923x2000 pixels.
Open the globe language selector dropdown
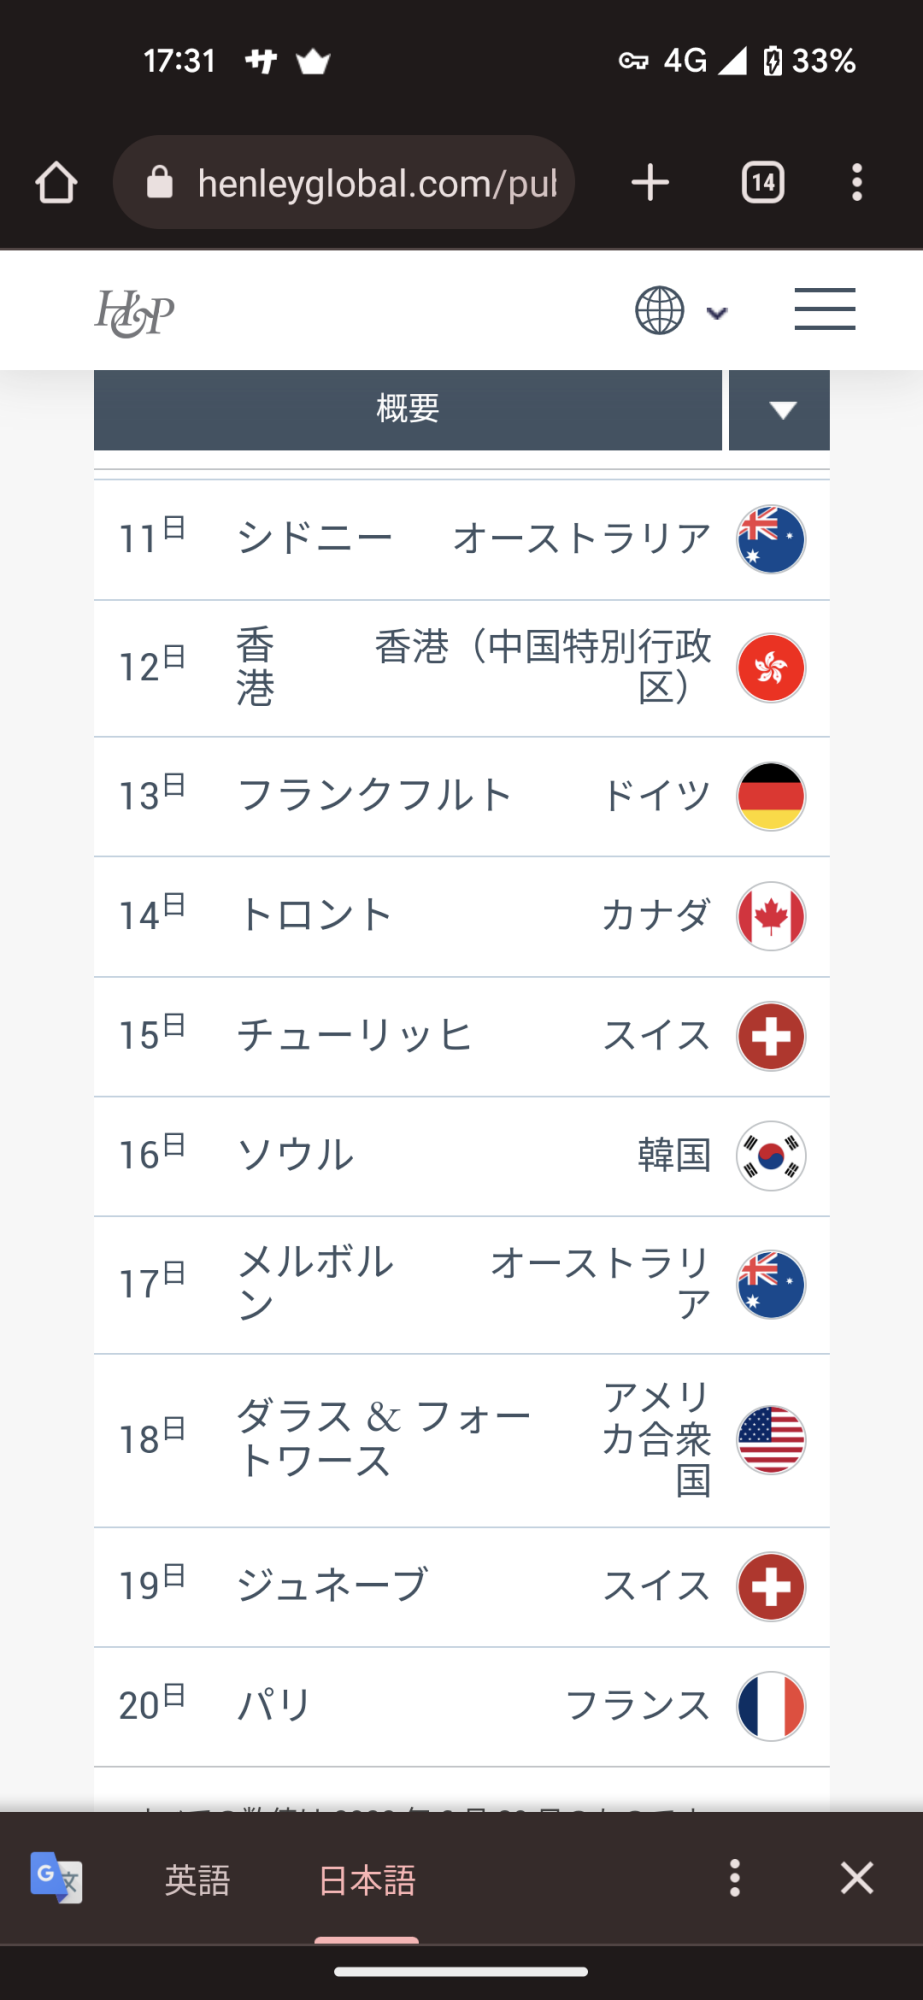tap(680, 310)
